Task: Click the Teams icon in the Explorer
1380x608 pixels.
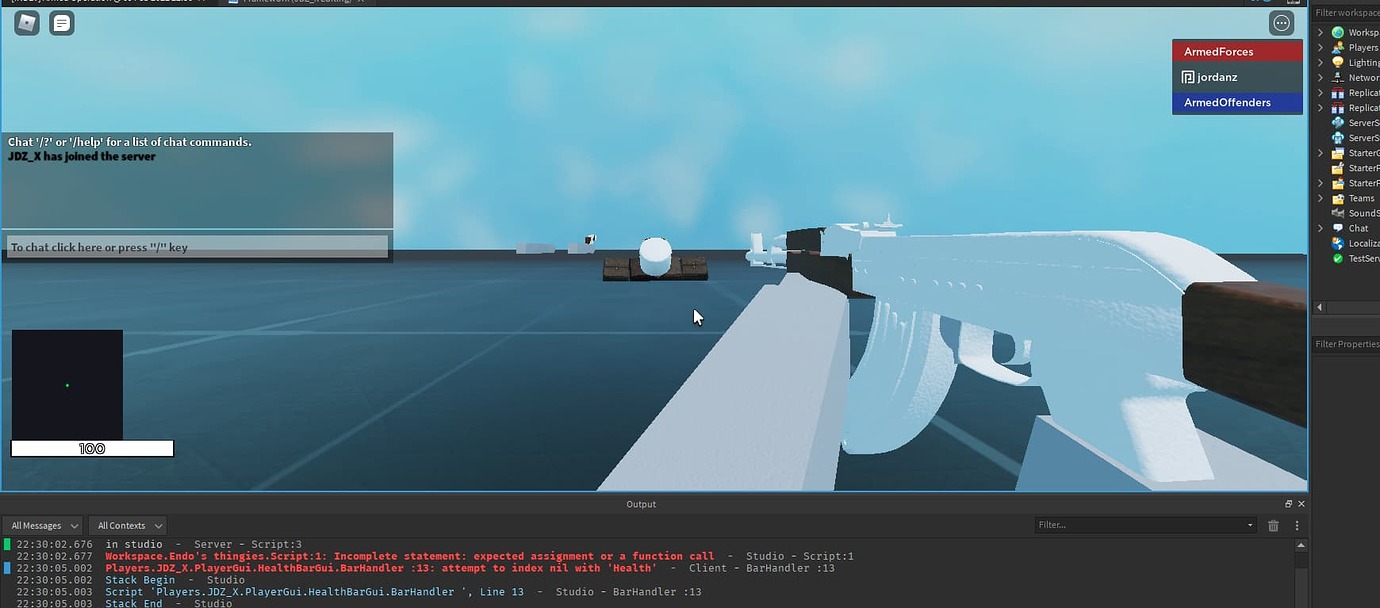Action: pyautogui.click(x=1339, y=198)
